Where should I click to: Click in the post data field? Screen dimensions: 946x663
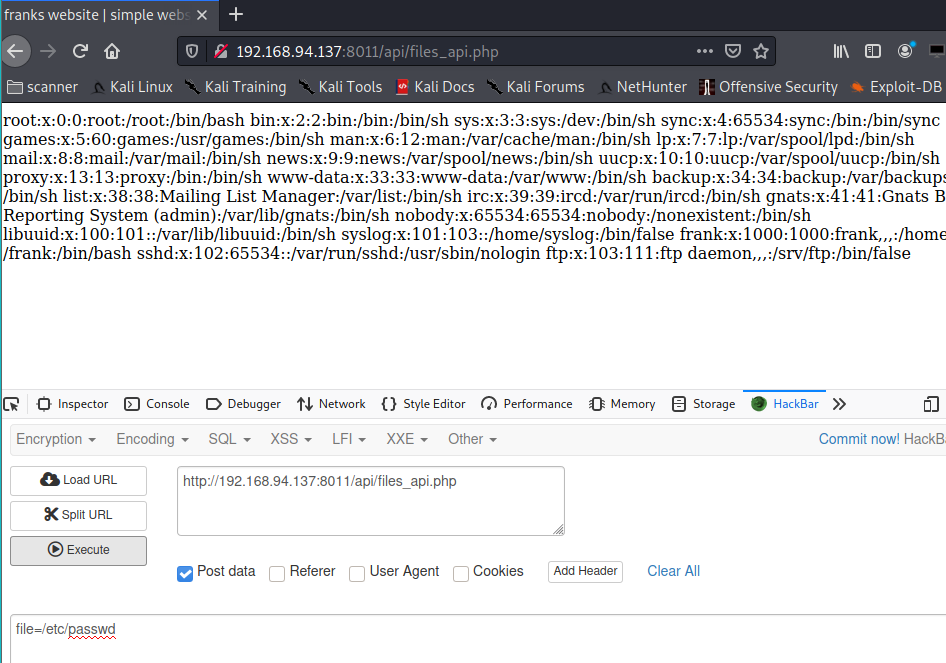(x=478, y=638)
